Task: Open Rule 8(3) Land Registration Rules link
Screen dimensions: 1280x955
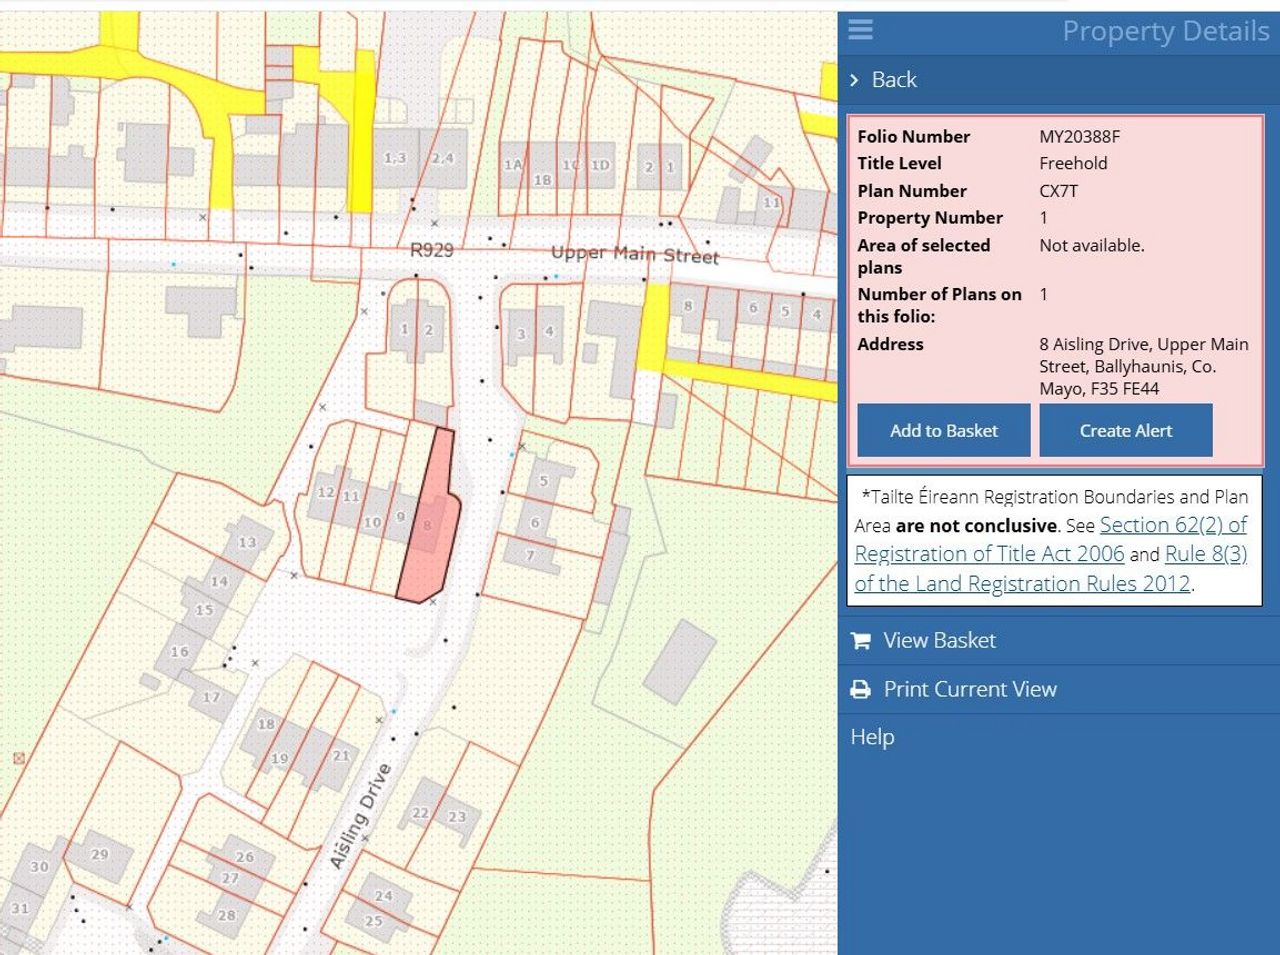Action: (1051, 568)
